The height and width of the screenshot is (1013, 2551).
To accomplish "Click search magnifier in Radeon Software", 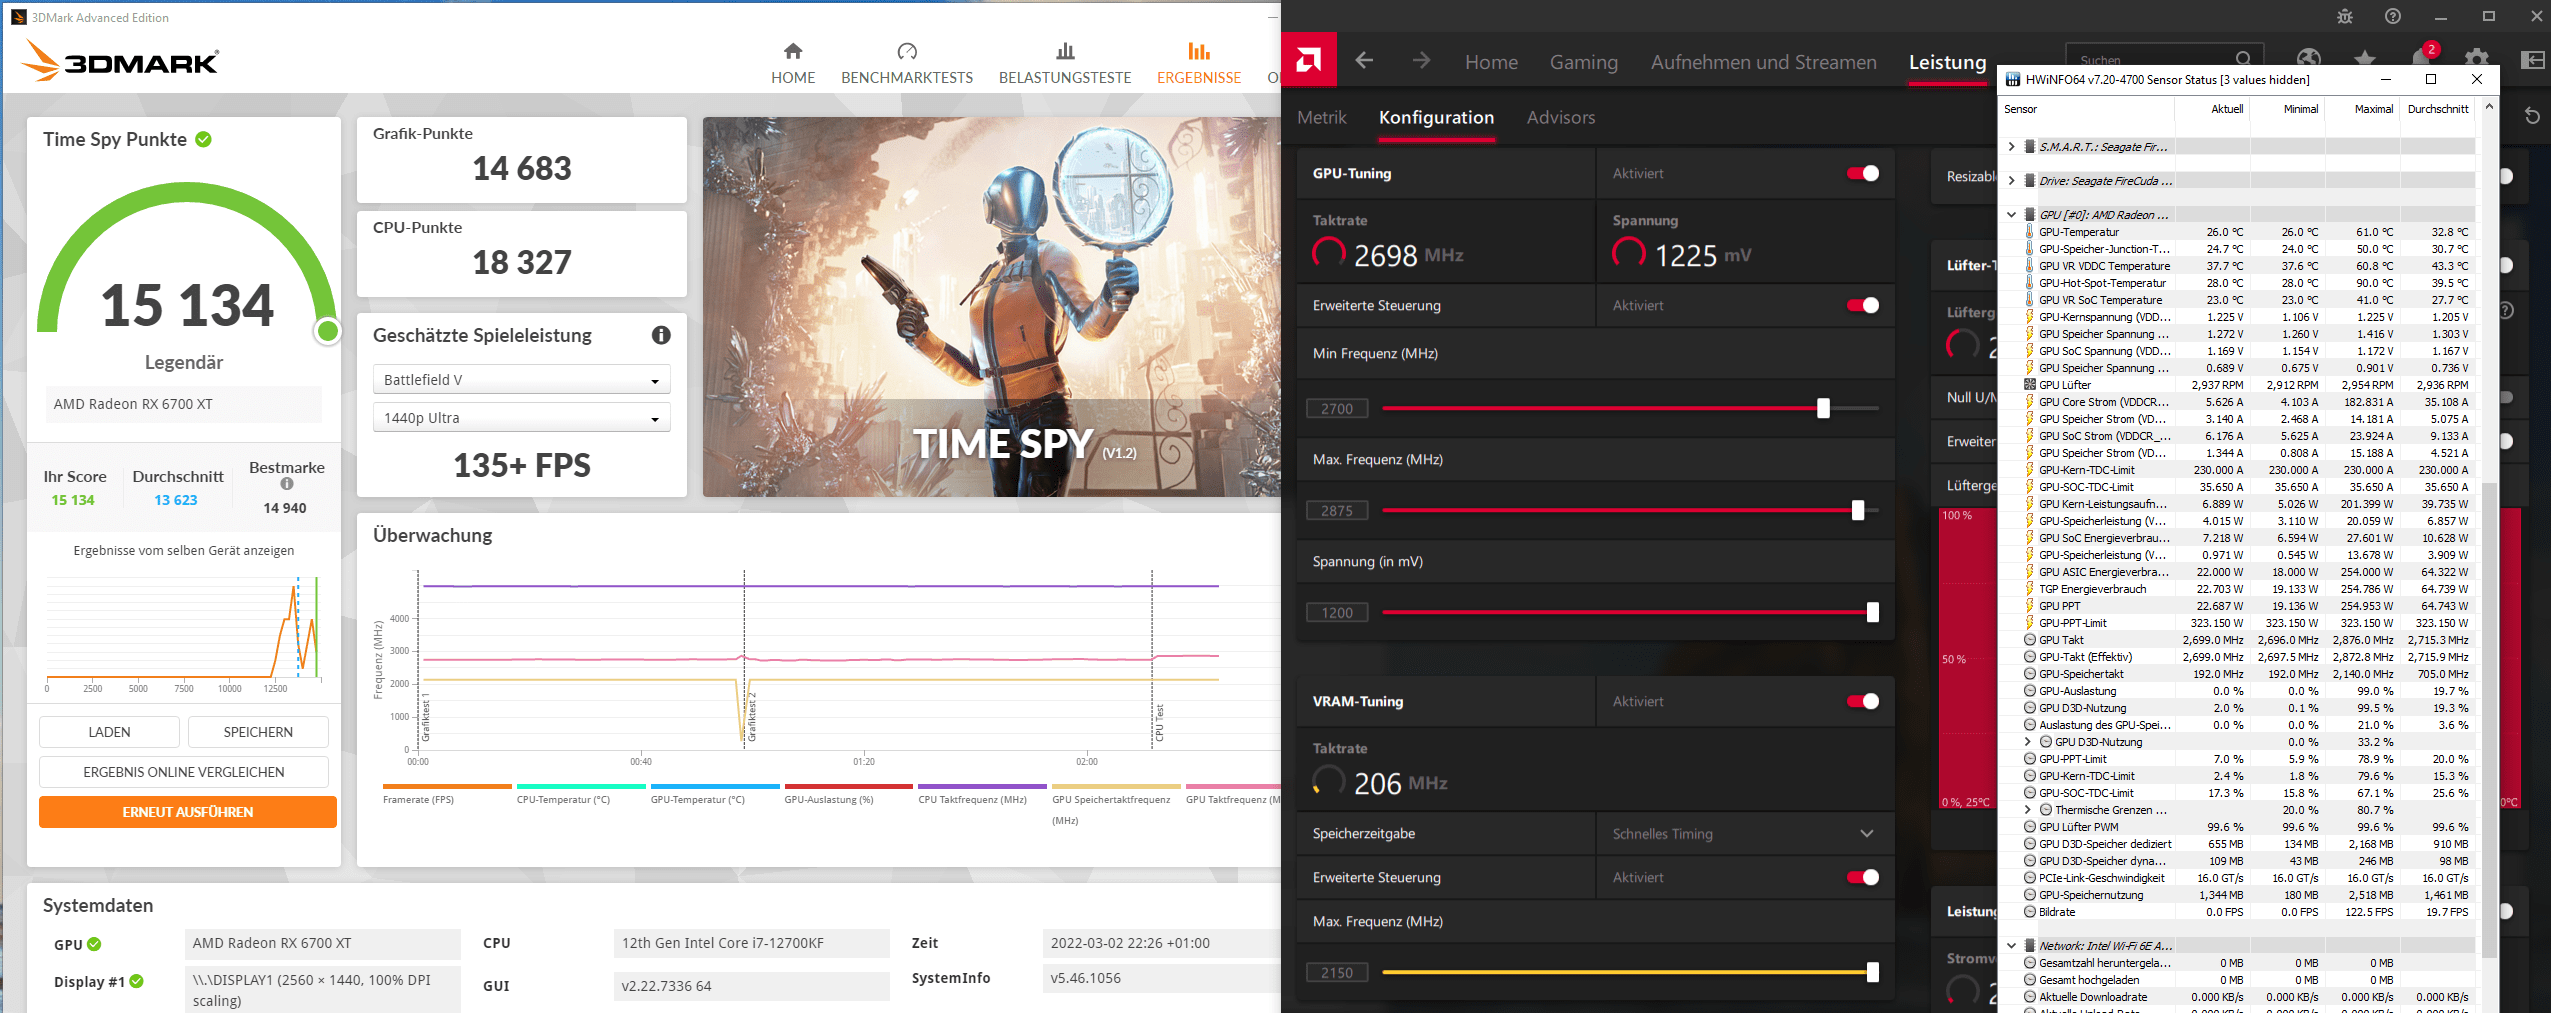I will (x=2244, y=58).
